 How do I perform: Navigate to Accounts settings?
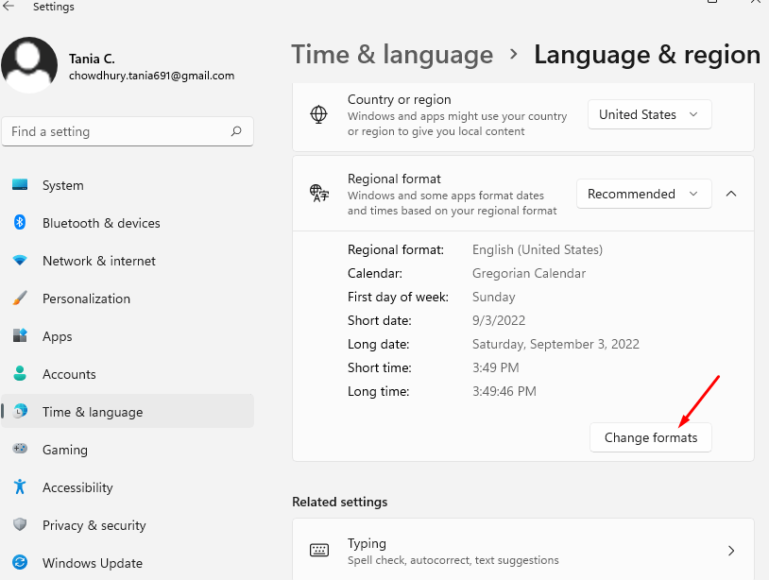point(128,374)
